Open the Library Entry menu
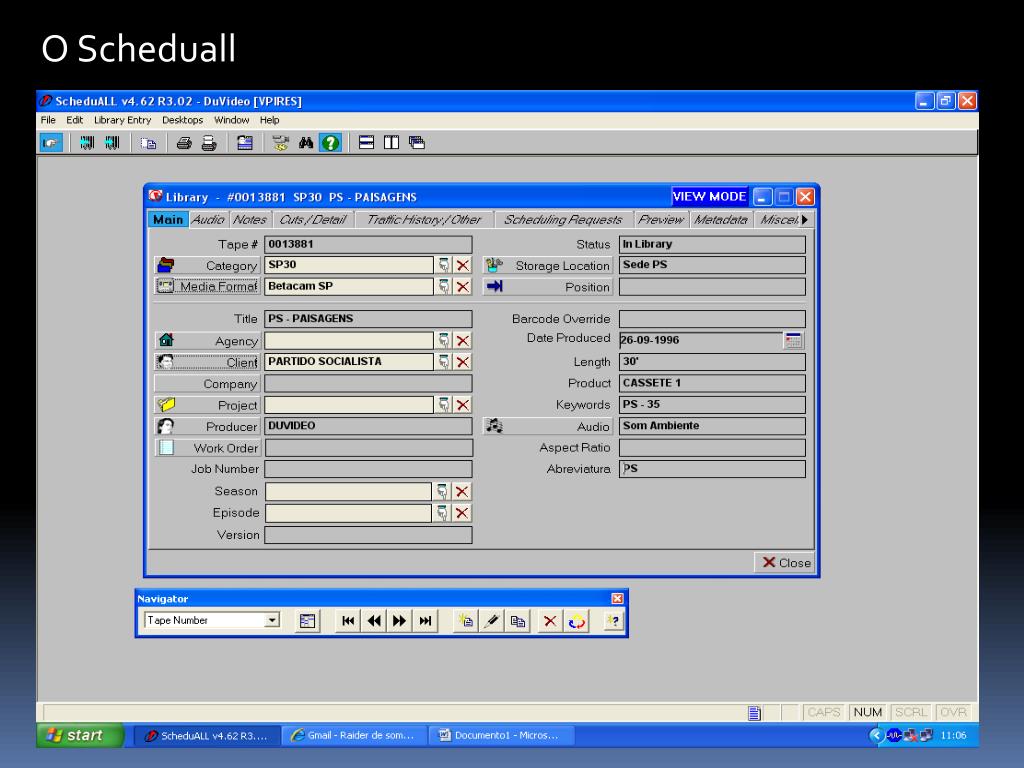The height and width of the screenshot is (768, 1024). click(x=122, y=120)
